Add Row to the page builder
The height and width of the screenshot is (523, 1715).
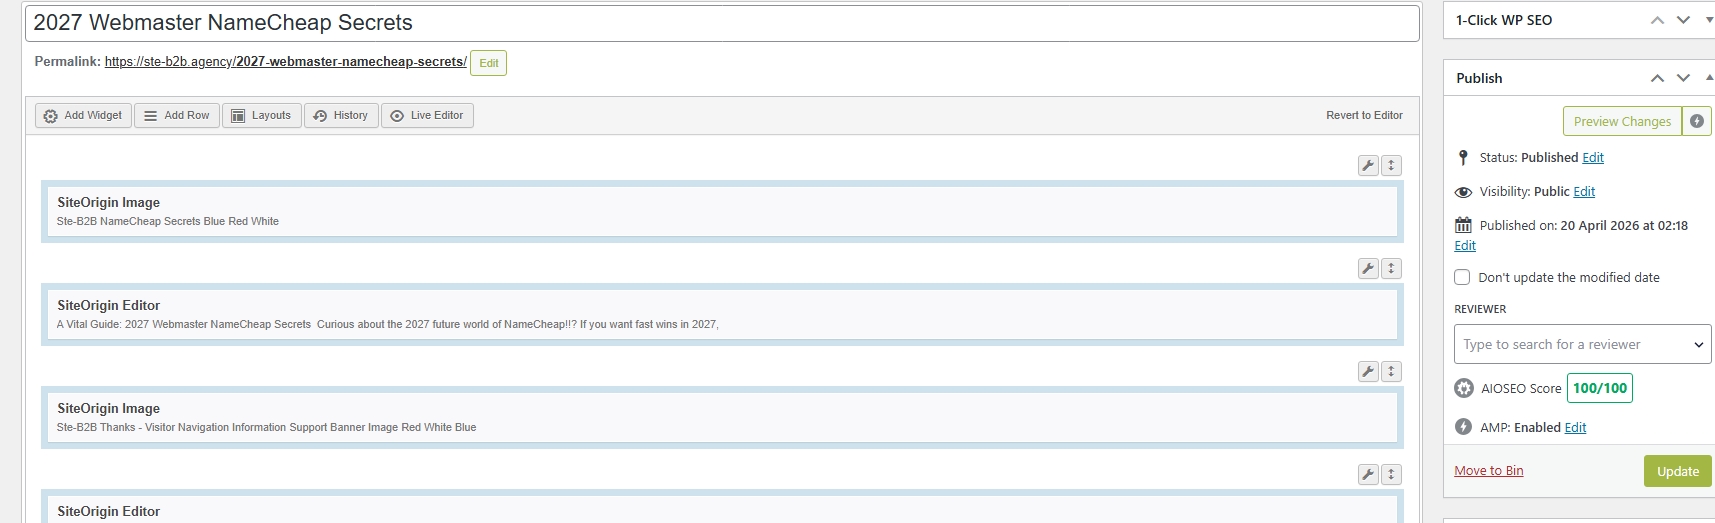tap(177, 116)
